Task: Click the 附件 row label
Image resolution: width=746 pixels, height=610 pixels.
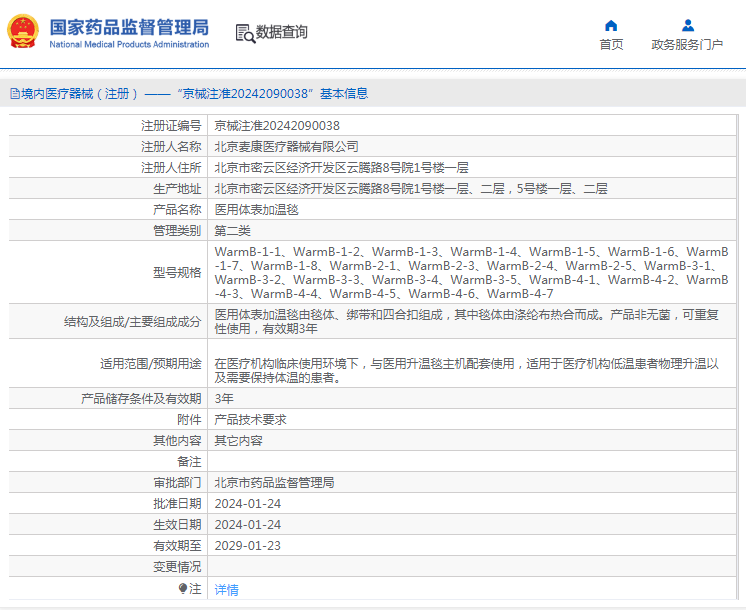Action: tap(189, 420)
